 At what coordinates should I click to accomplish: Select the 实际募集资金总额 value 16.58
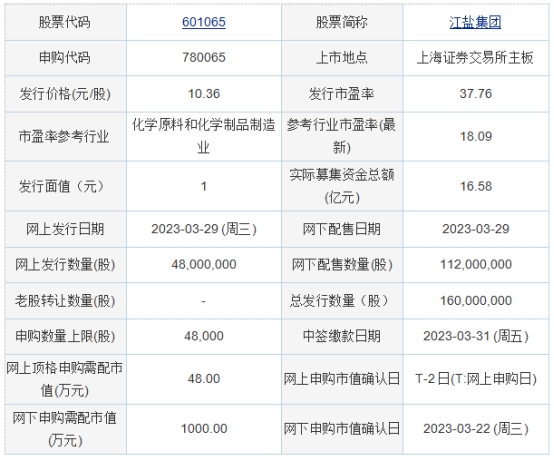click(476, 186)
